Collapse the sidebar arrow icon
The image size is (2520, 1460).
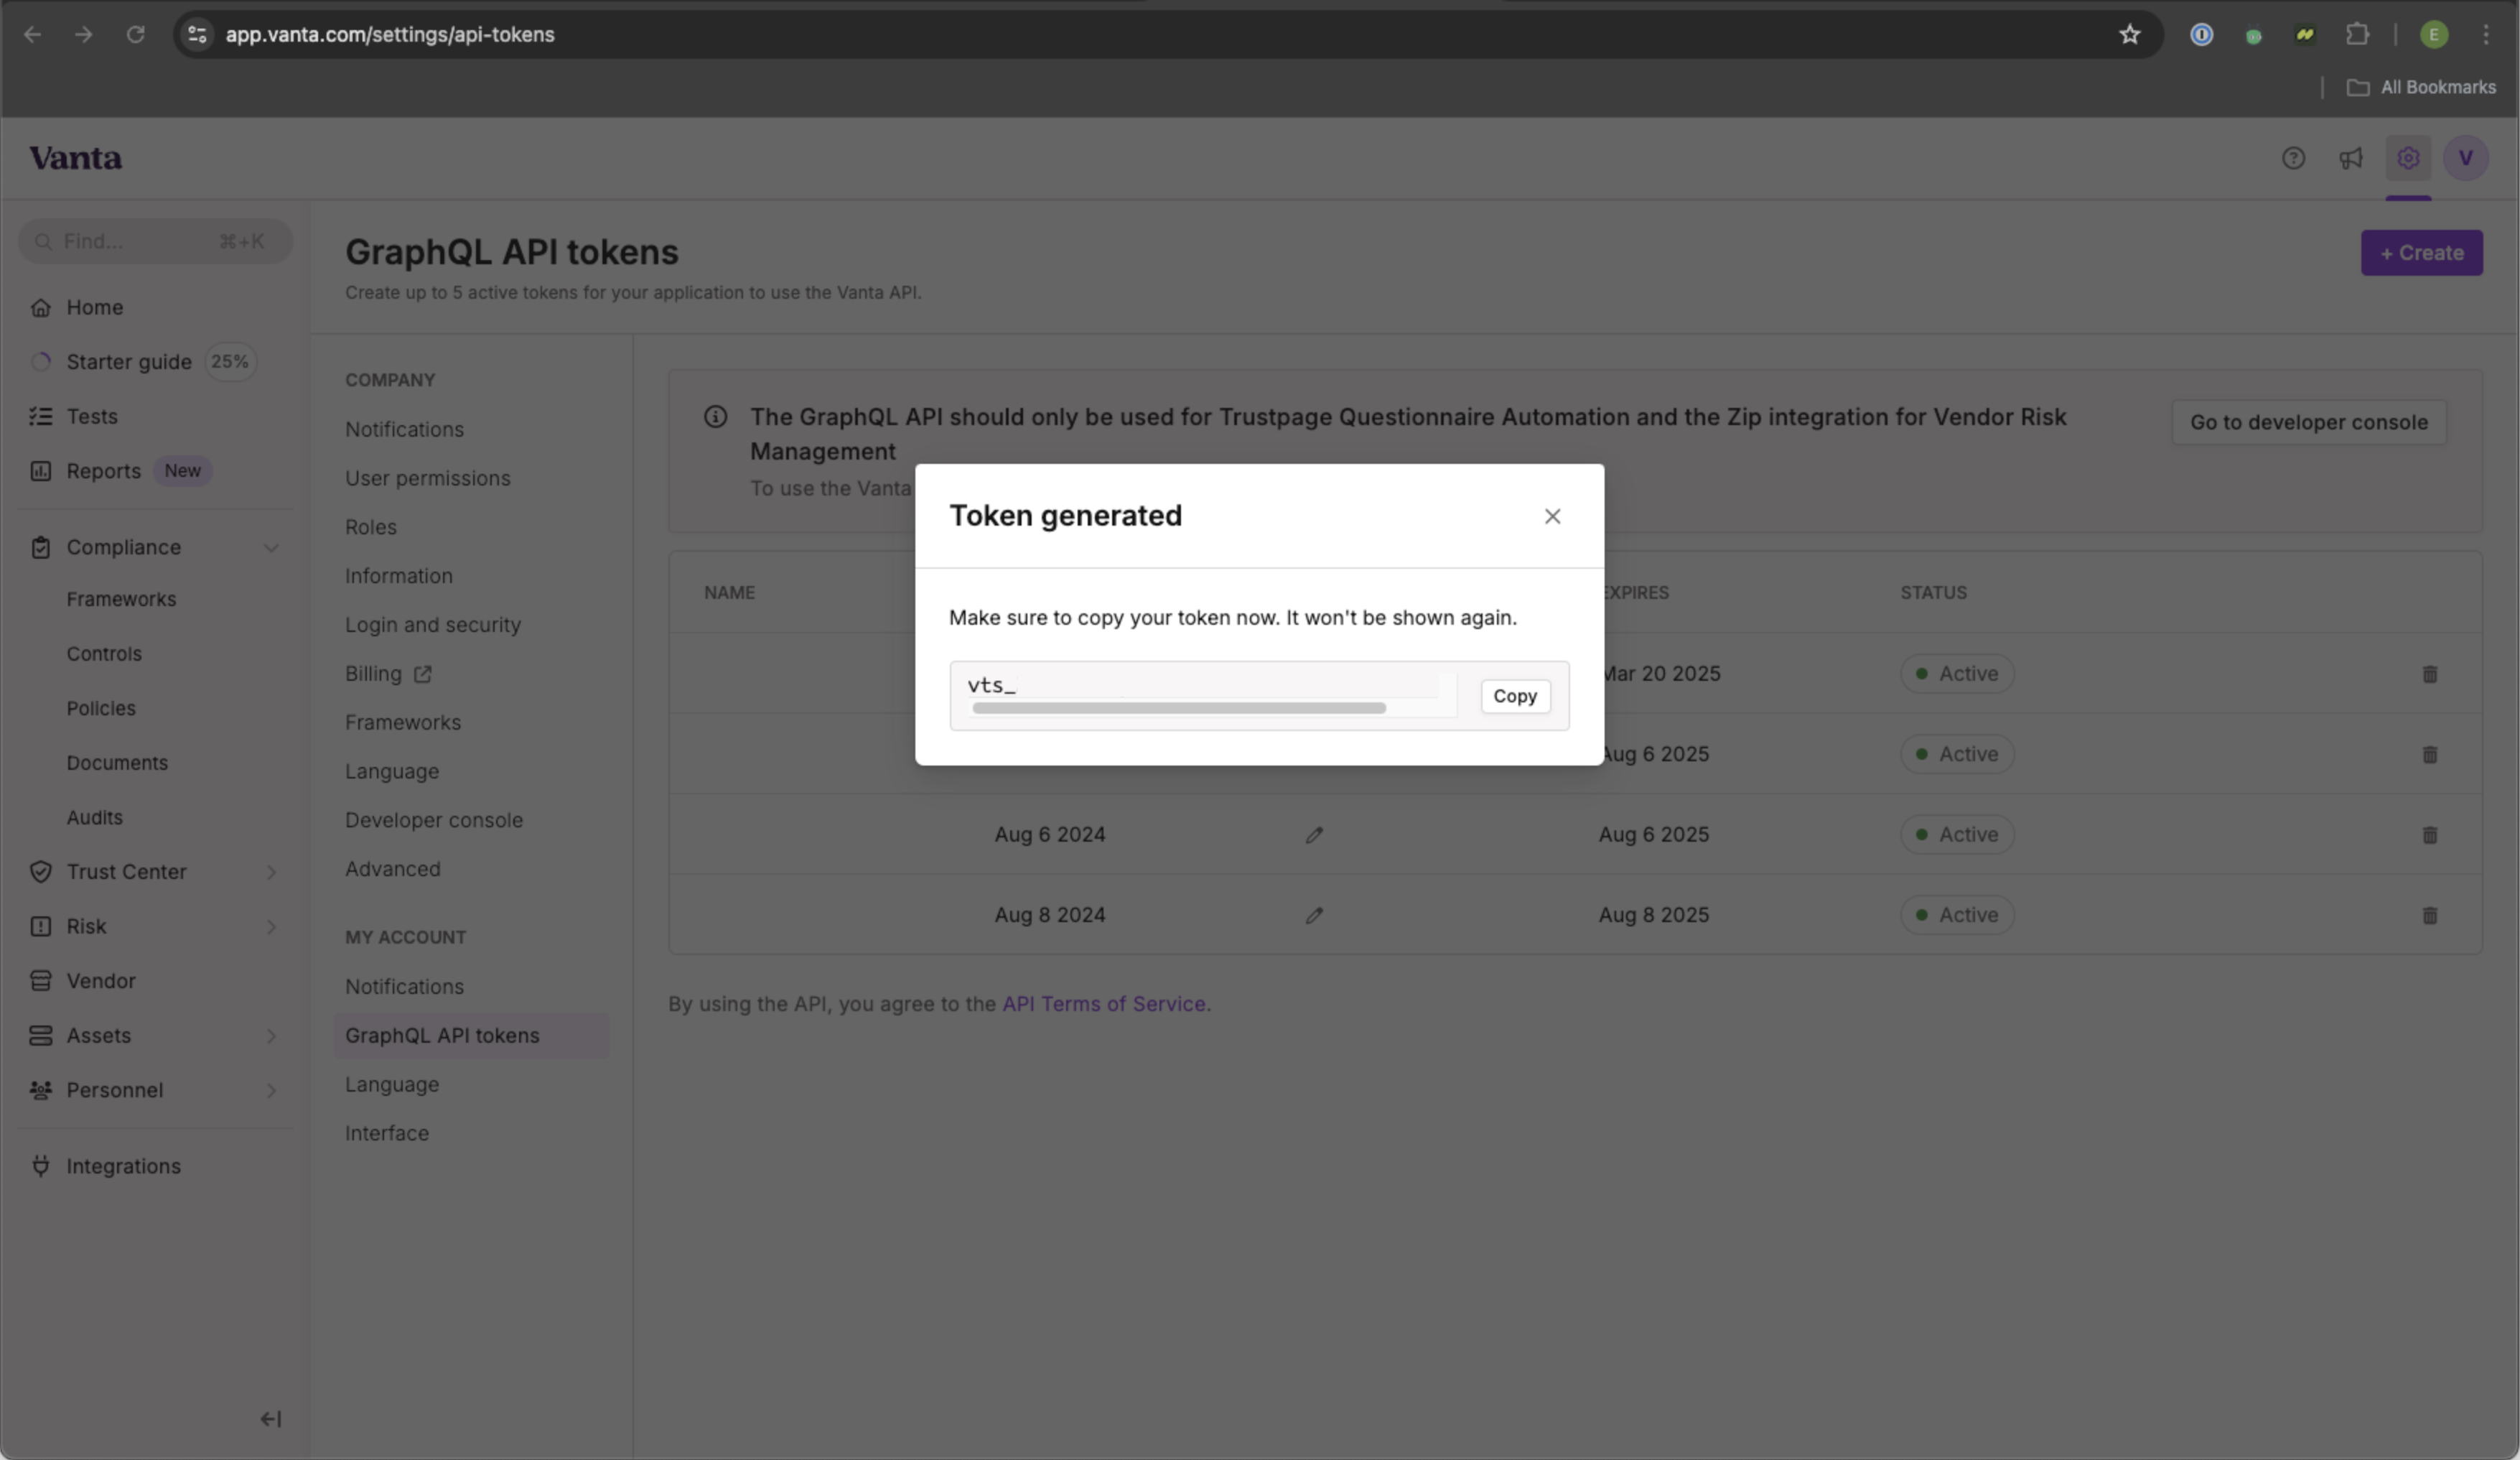click(271, 1419)
